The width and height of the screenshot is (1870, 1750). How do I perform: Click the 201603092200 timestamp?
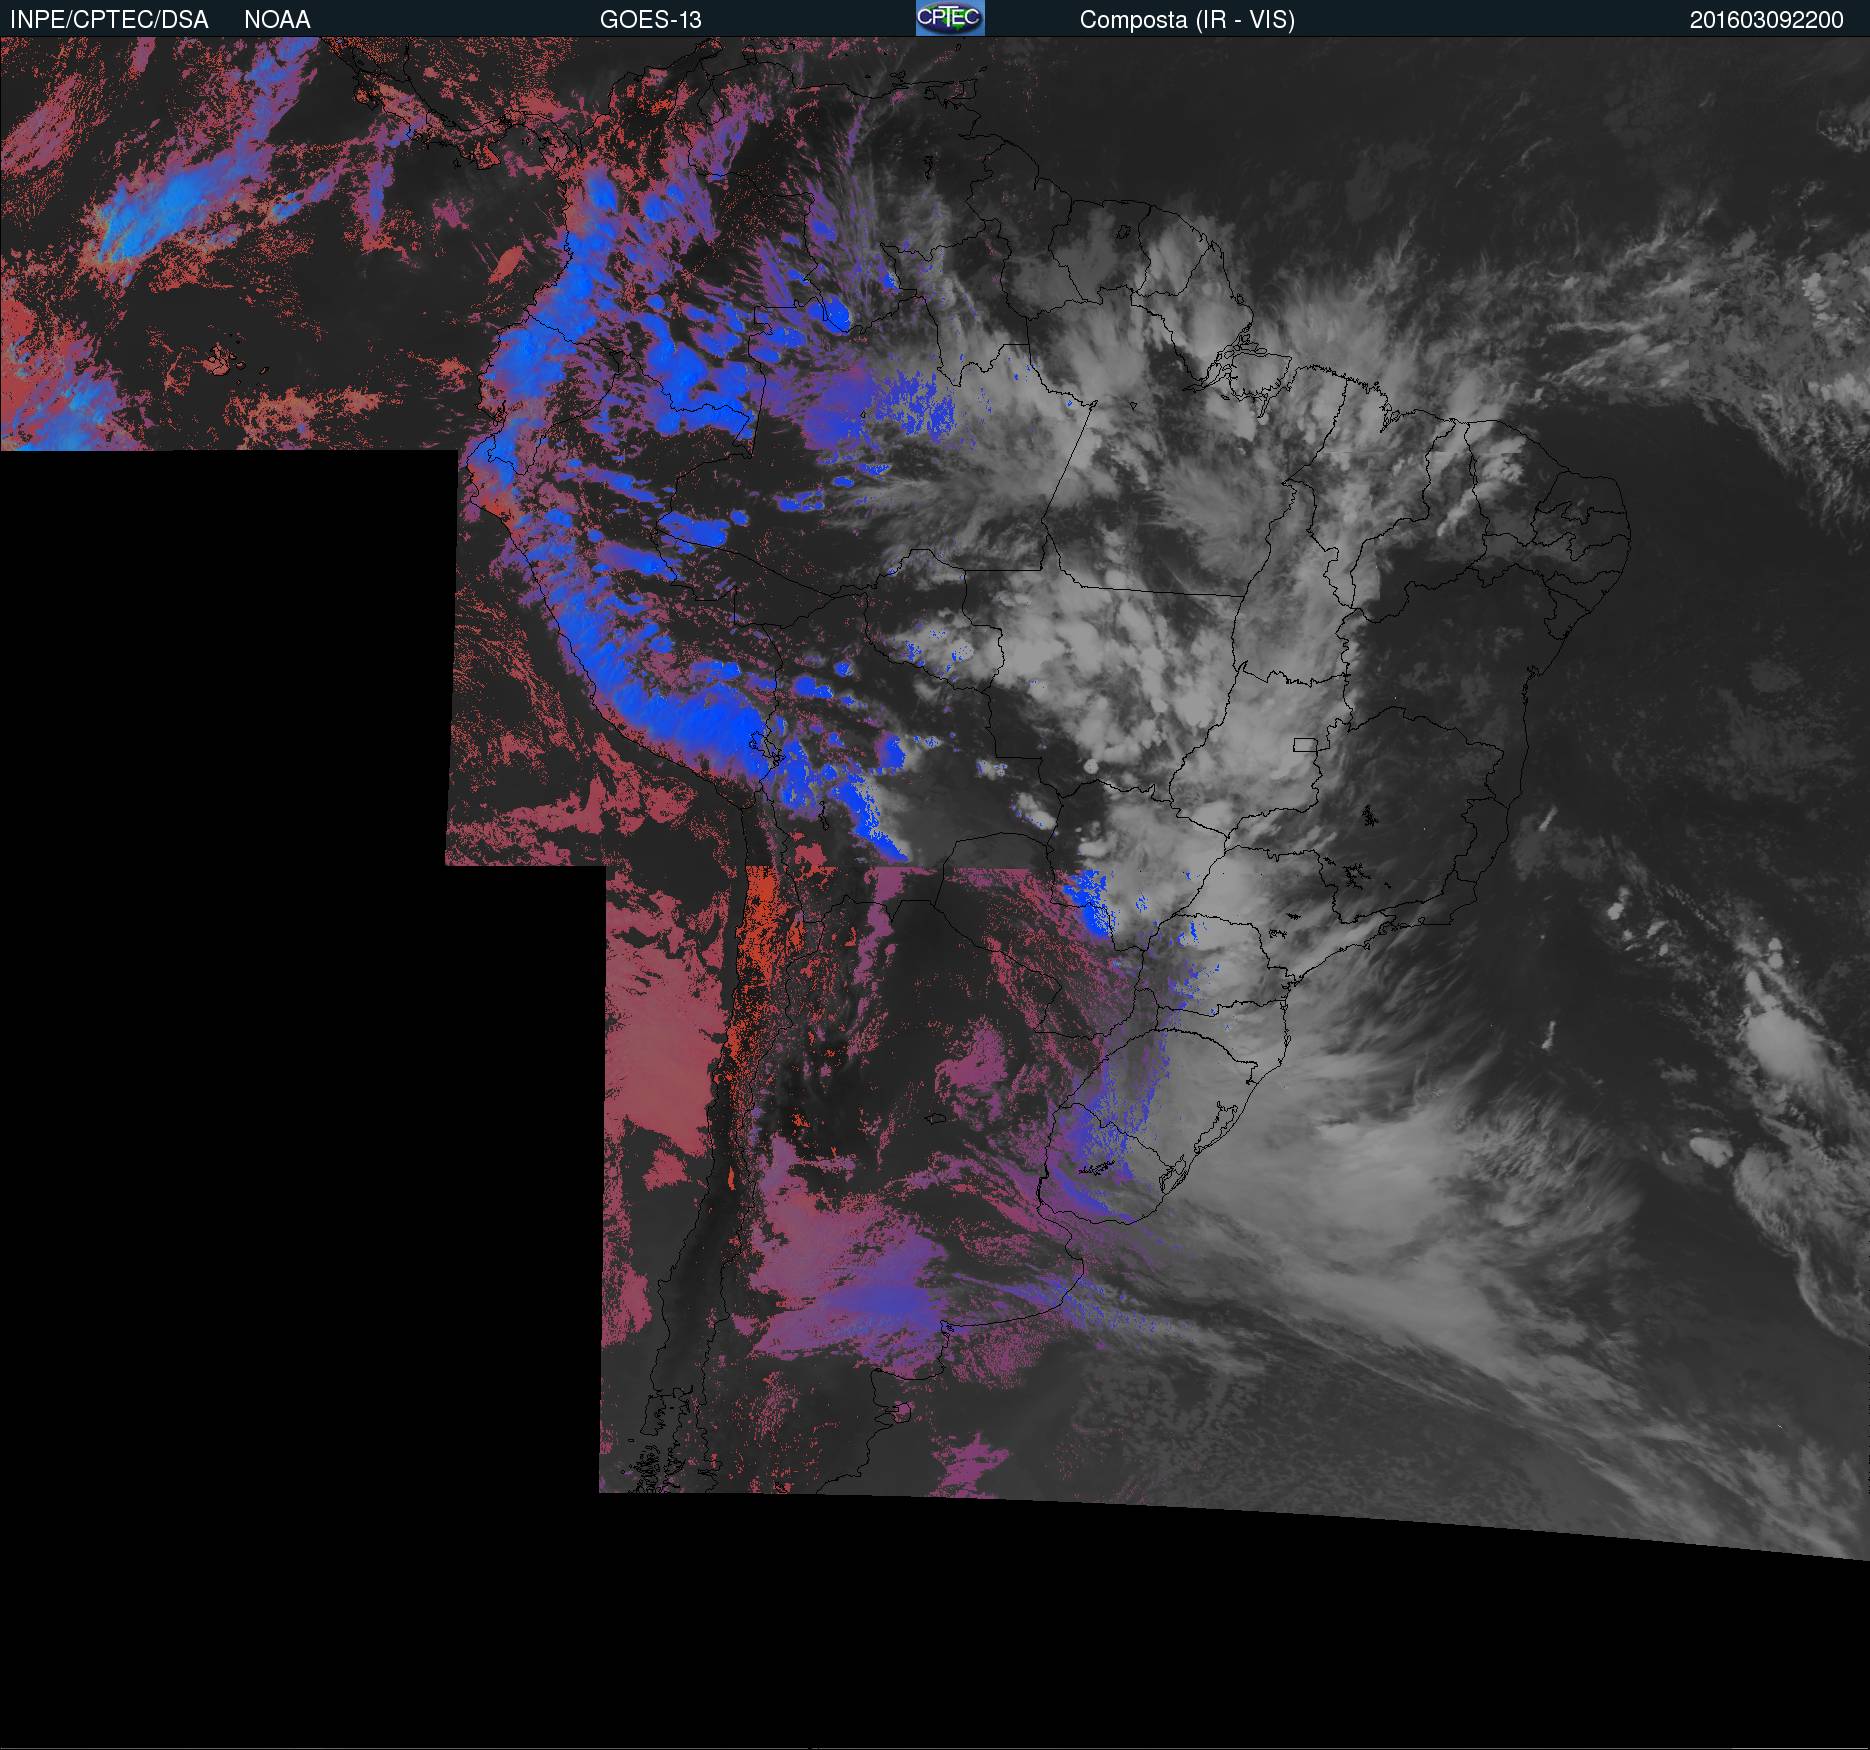click(1766, 20)
